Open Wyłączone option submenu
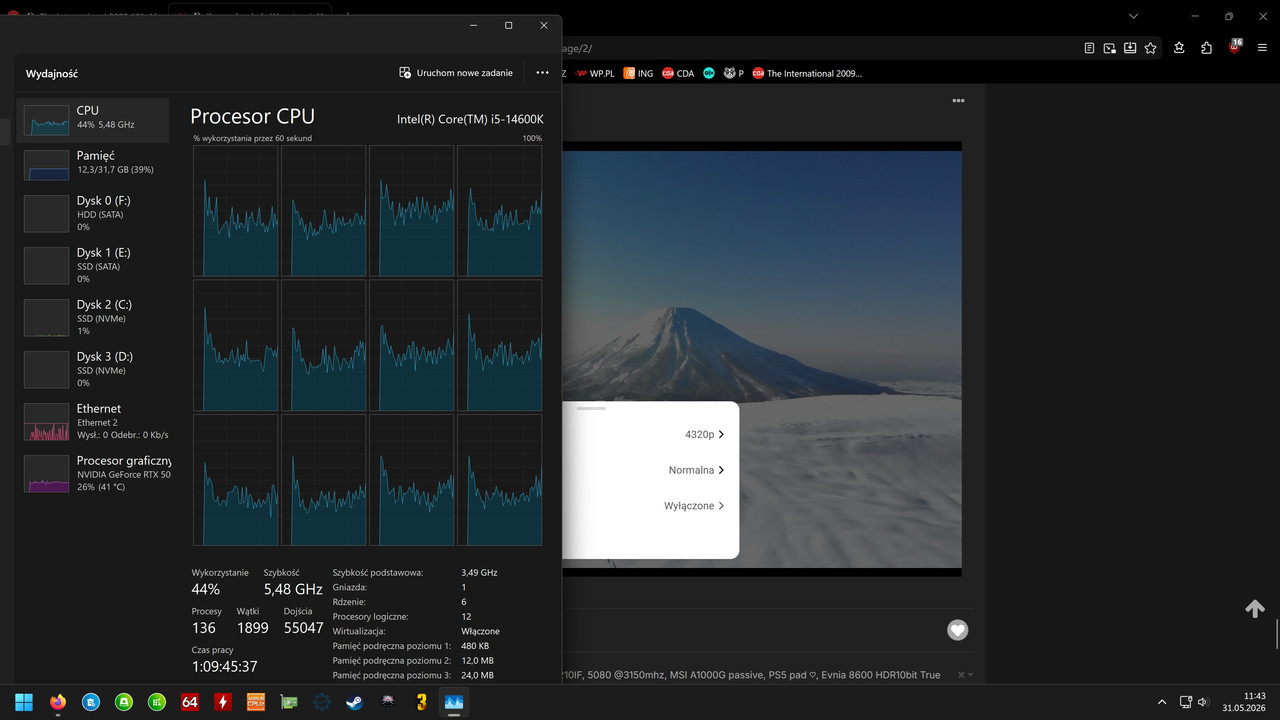The image size is (1280, 720). coord(694,506)
